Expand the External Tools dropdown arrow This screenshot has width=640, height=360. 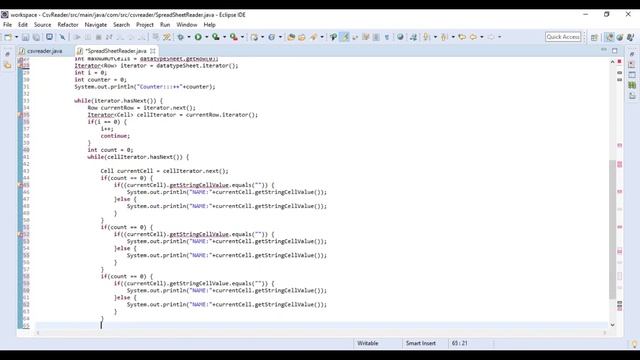[242, 37]
